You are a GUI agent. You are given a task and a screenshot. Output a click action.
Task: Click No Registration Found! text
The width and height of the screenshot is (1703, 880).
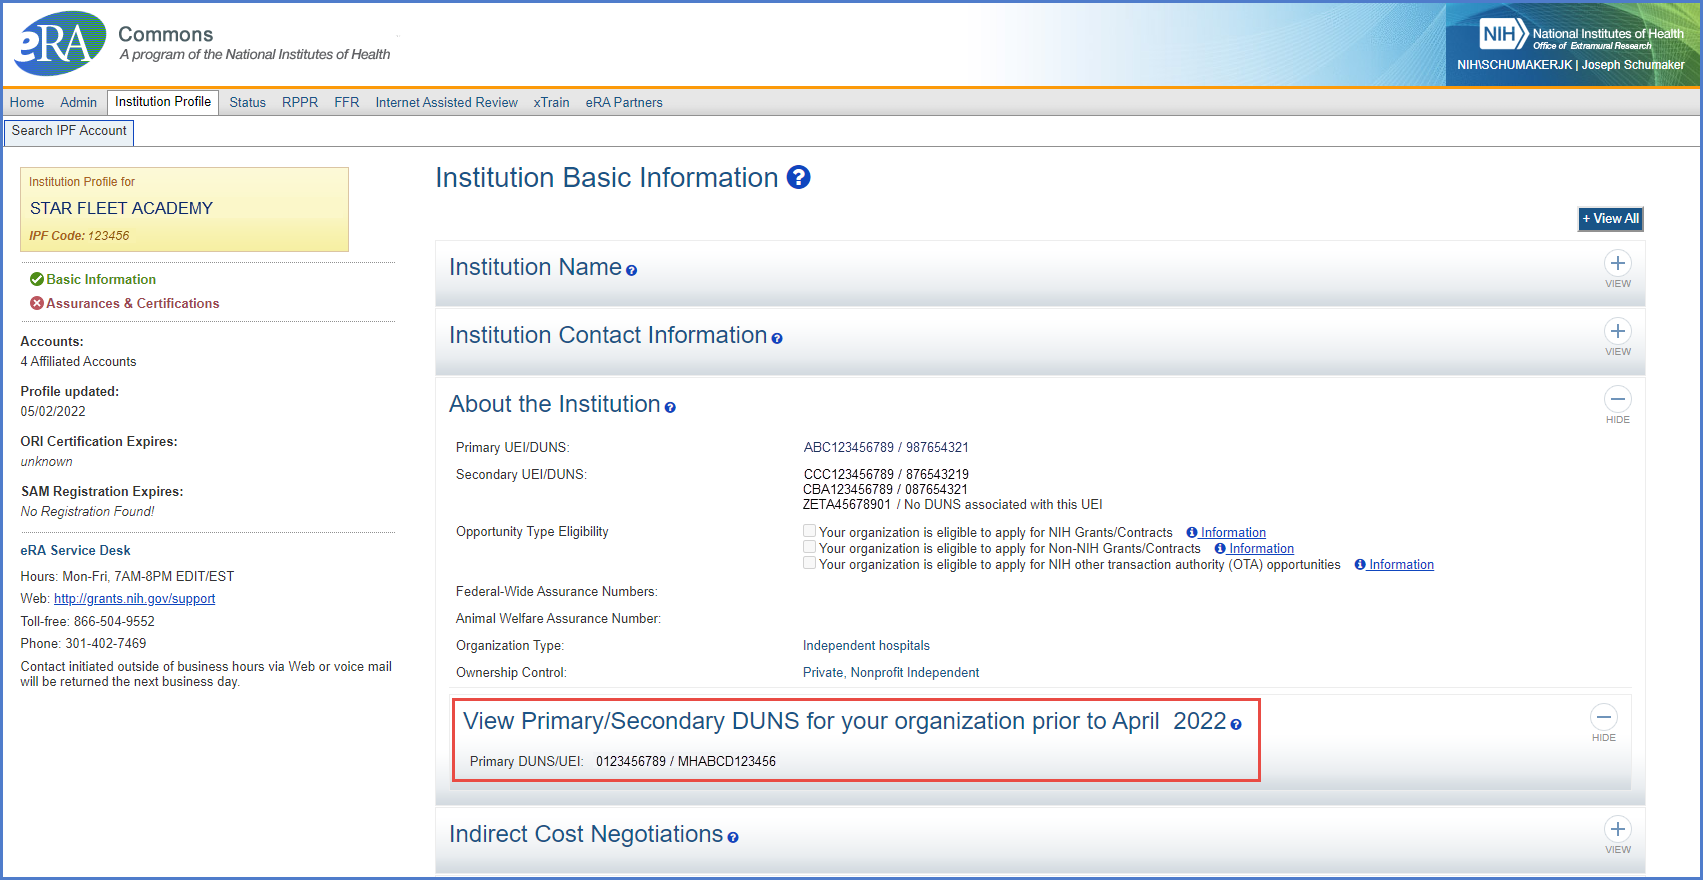click(87, 512)
